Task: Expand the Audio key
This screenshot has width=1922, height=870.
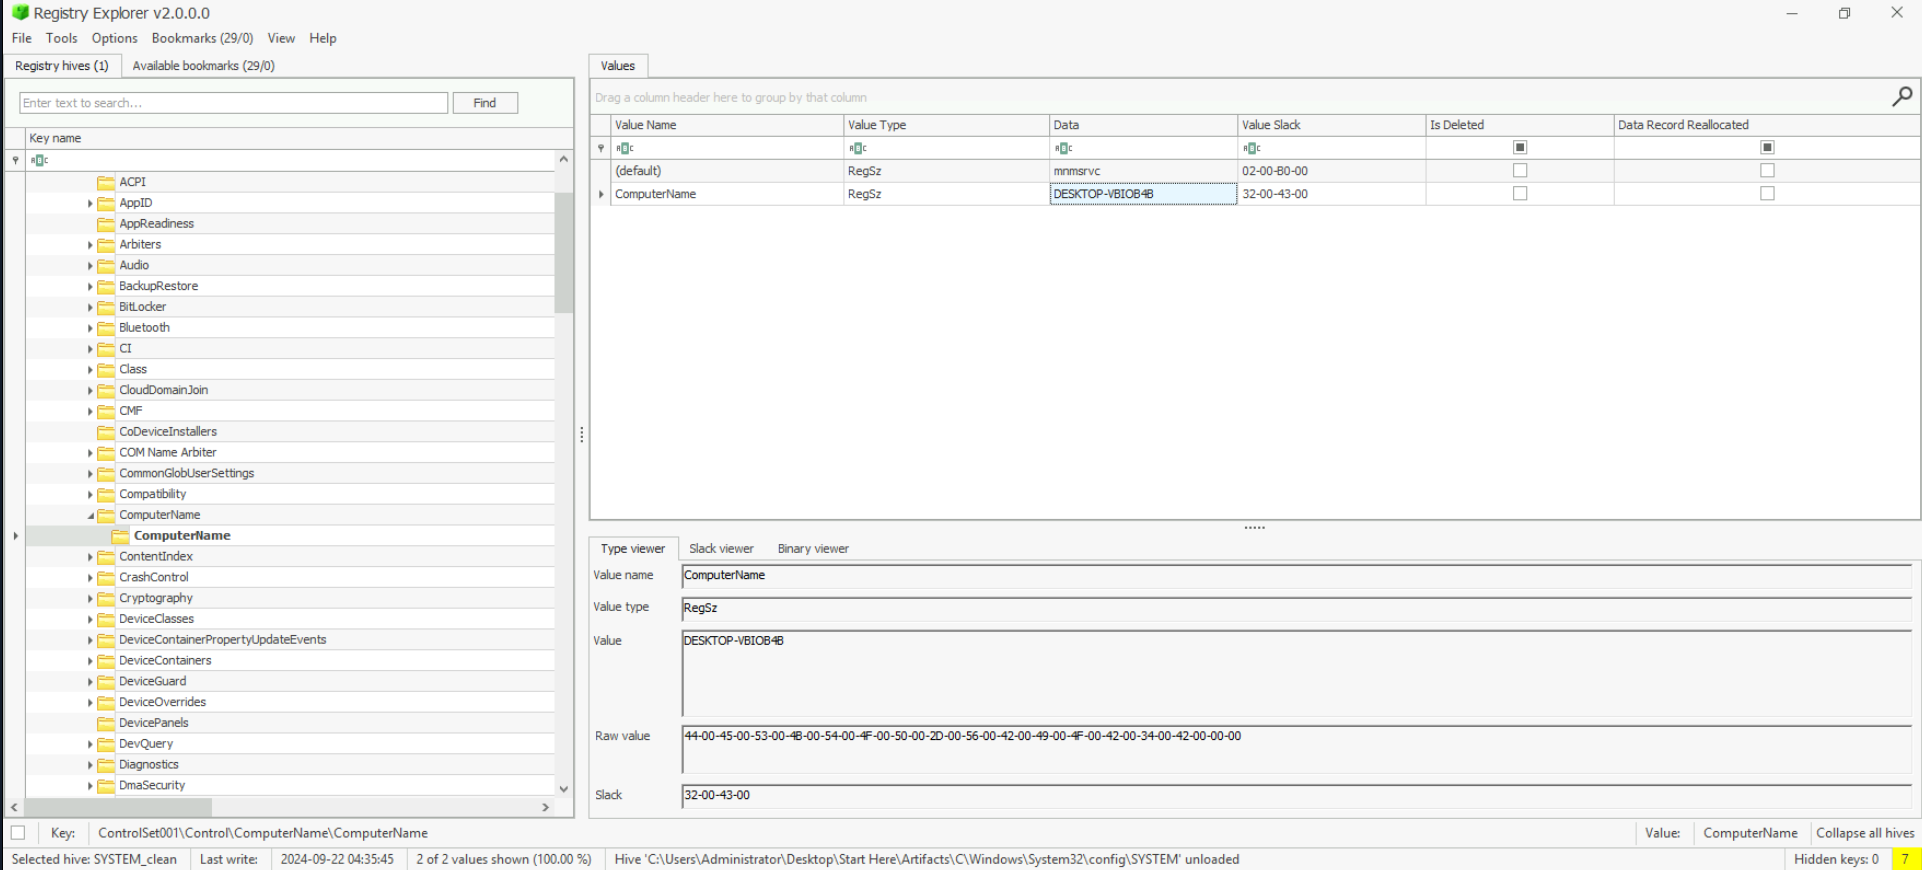Action: click(x=90, y=266)
